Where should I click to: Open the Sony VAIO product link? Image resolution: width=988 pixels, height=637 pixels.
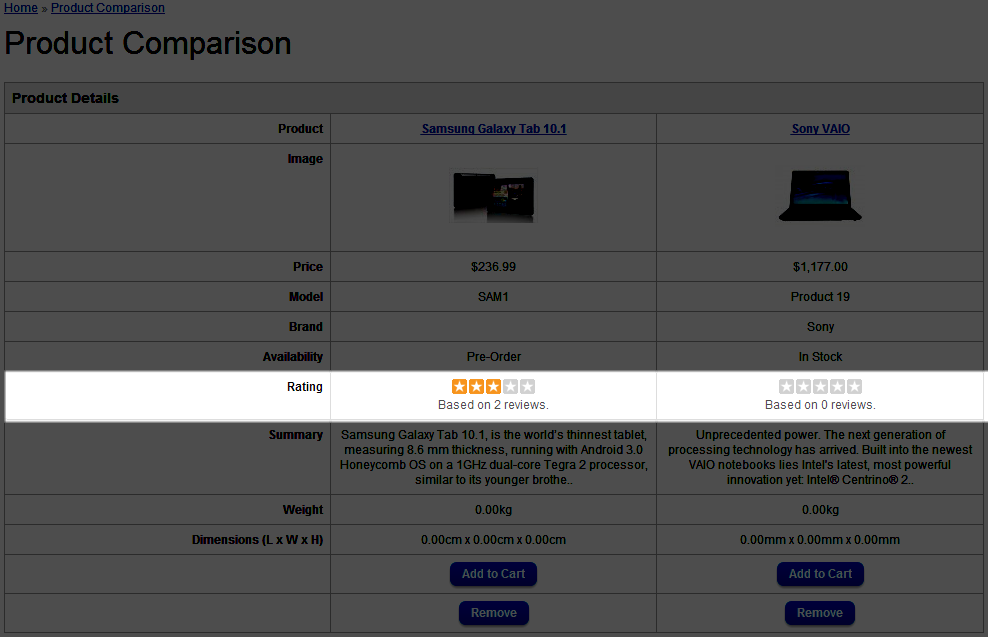820,129
